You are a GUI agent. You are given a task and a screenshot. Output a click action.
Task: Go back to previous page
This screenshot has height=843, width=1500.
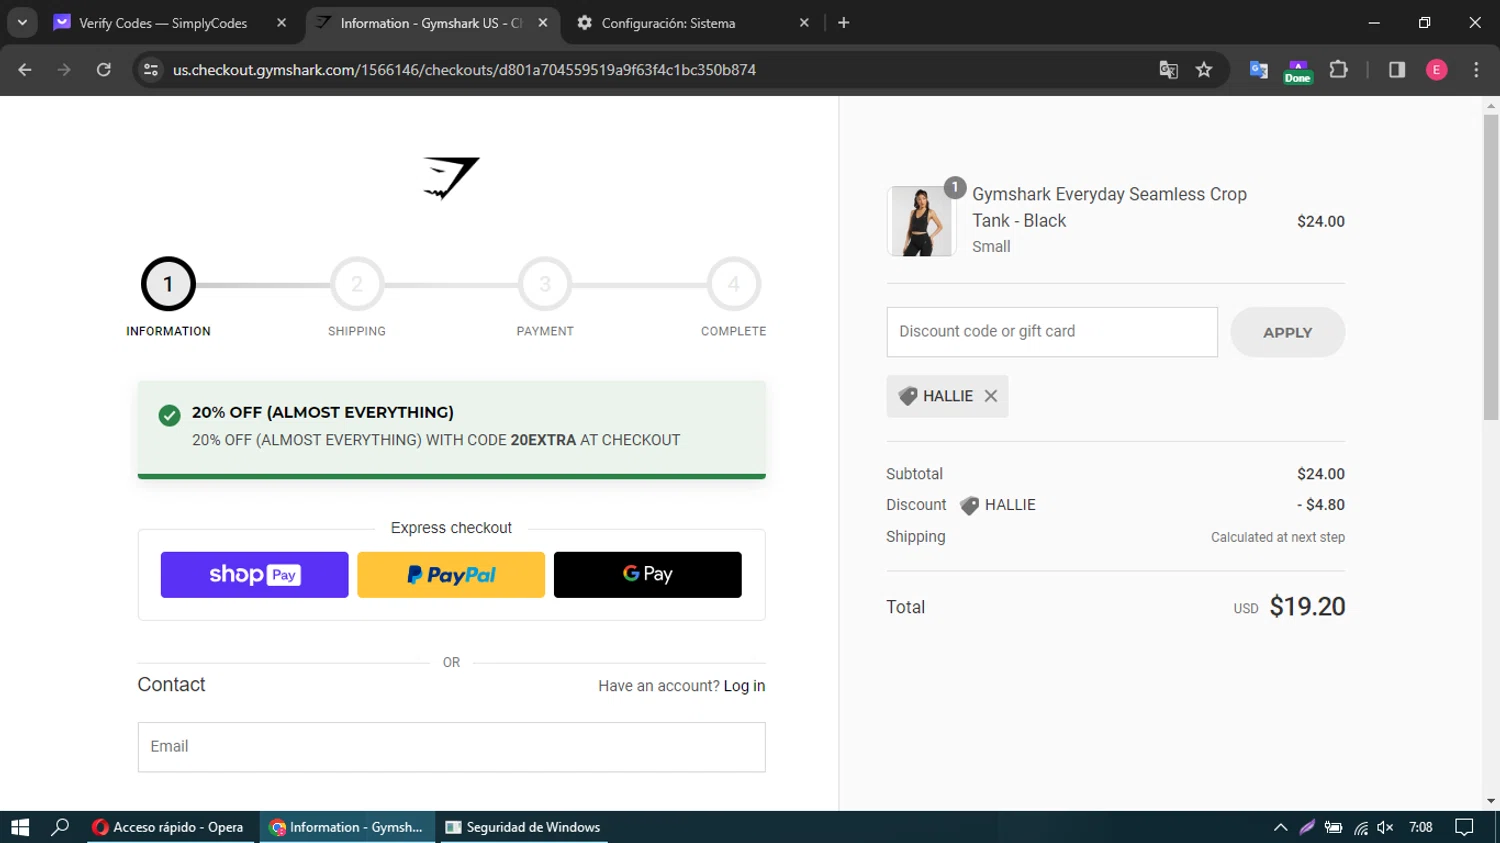click(x=25, y=70)
